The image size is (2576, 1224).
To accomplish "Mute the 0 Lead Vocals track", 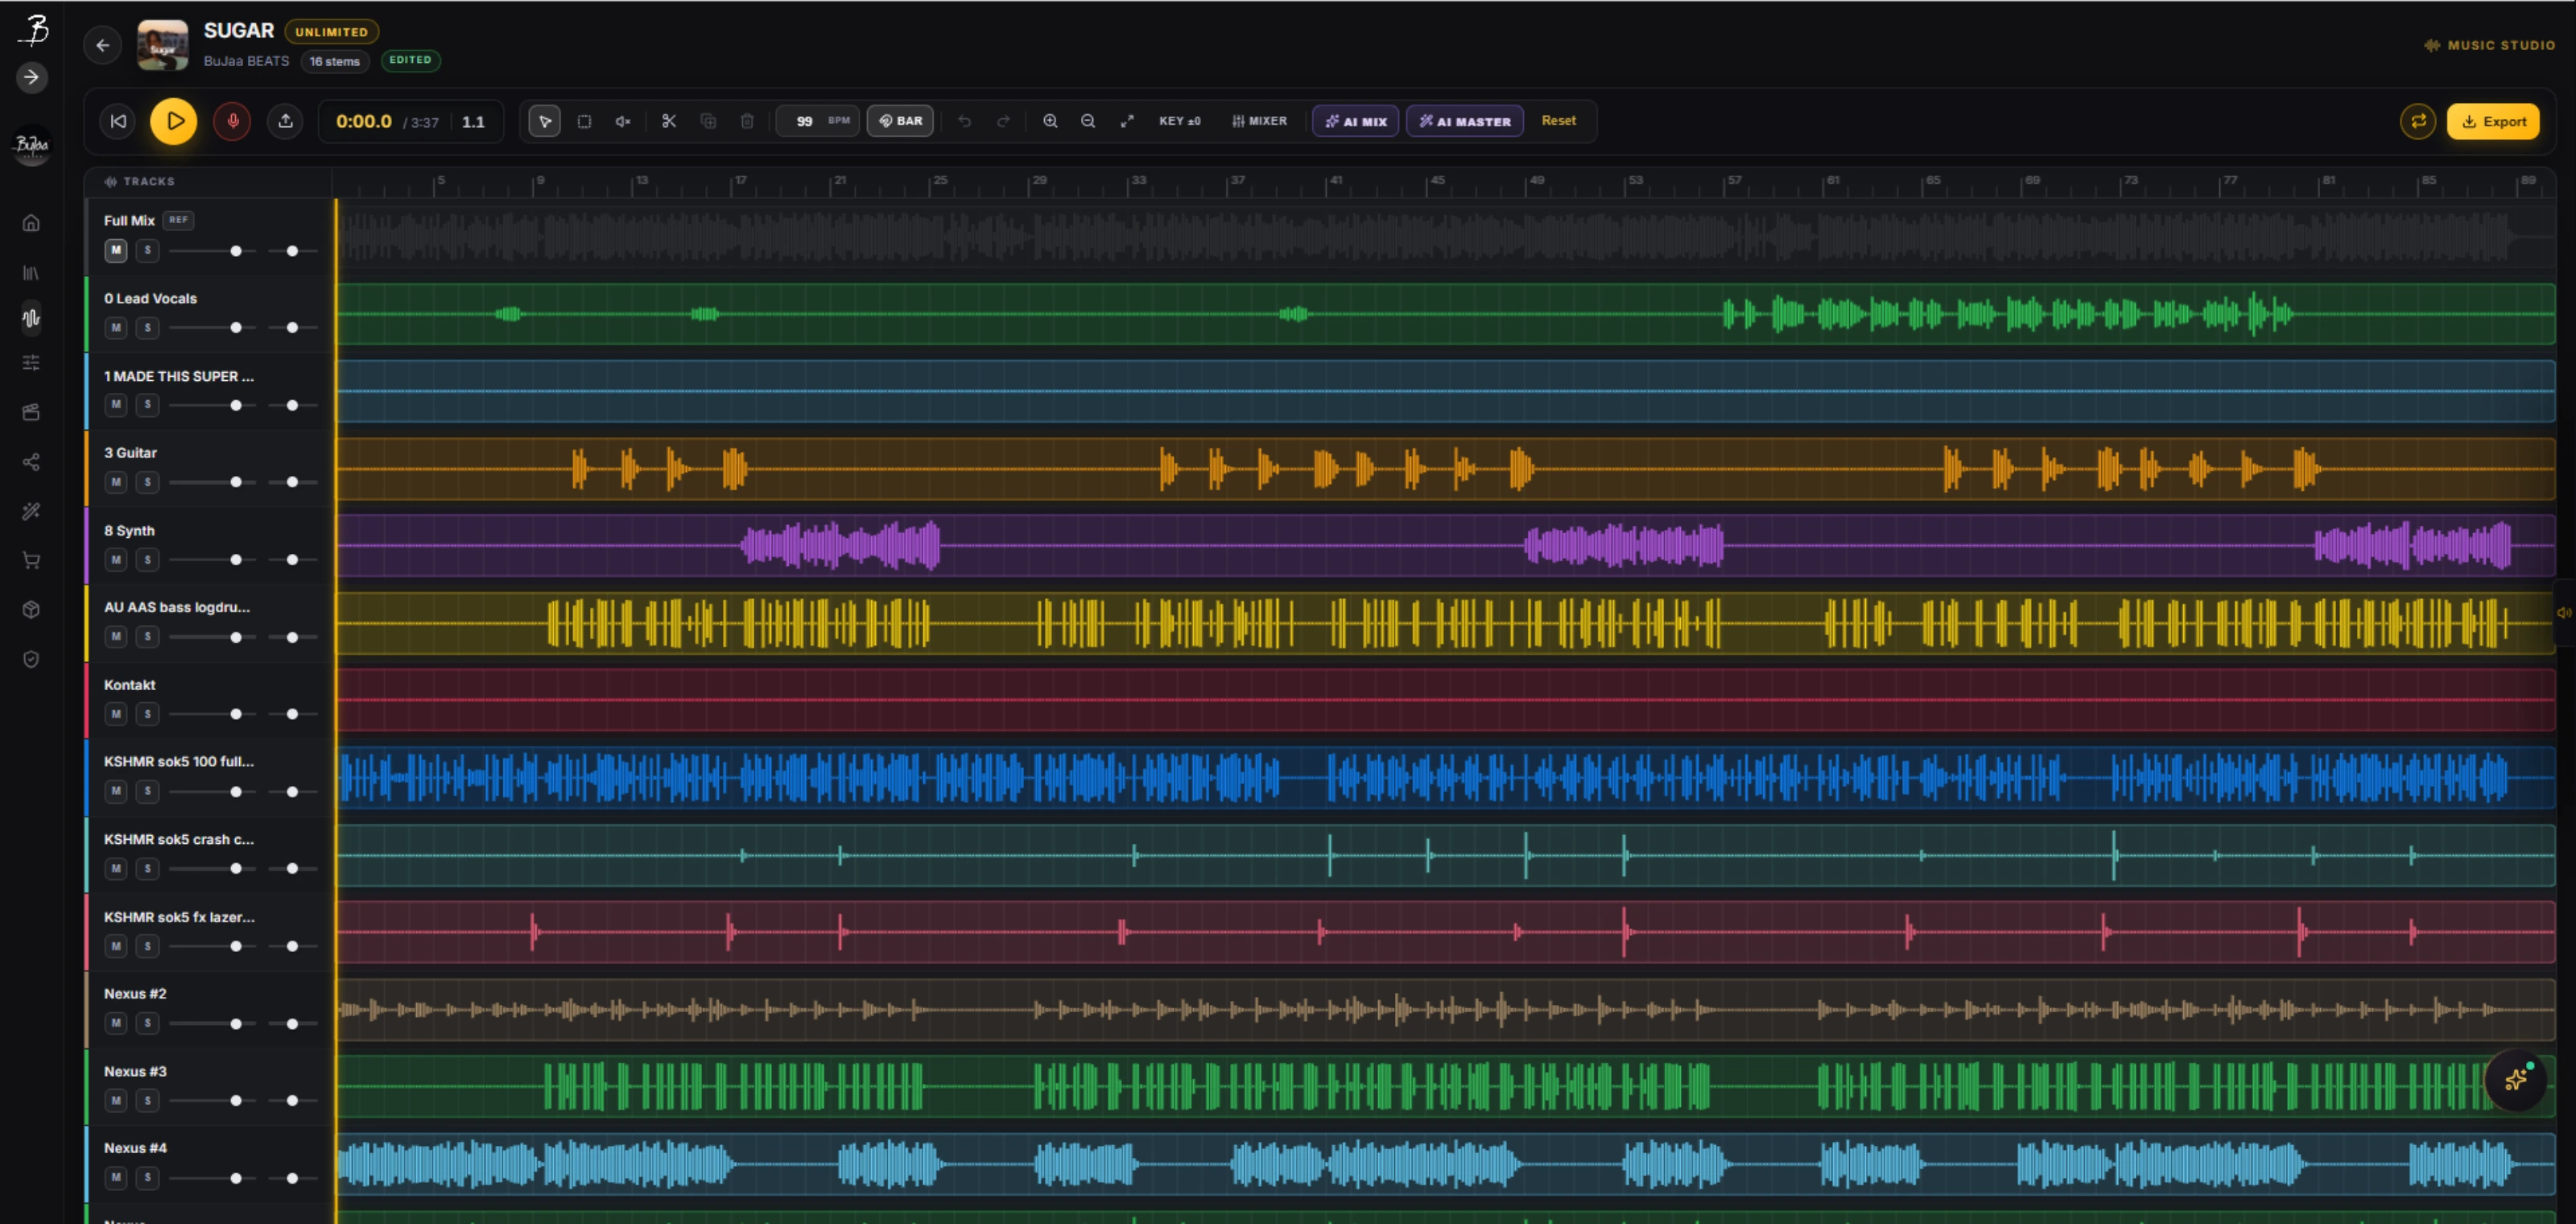I will point(116,327).
